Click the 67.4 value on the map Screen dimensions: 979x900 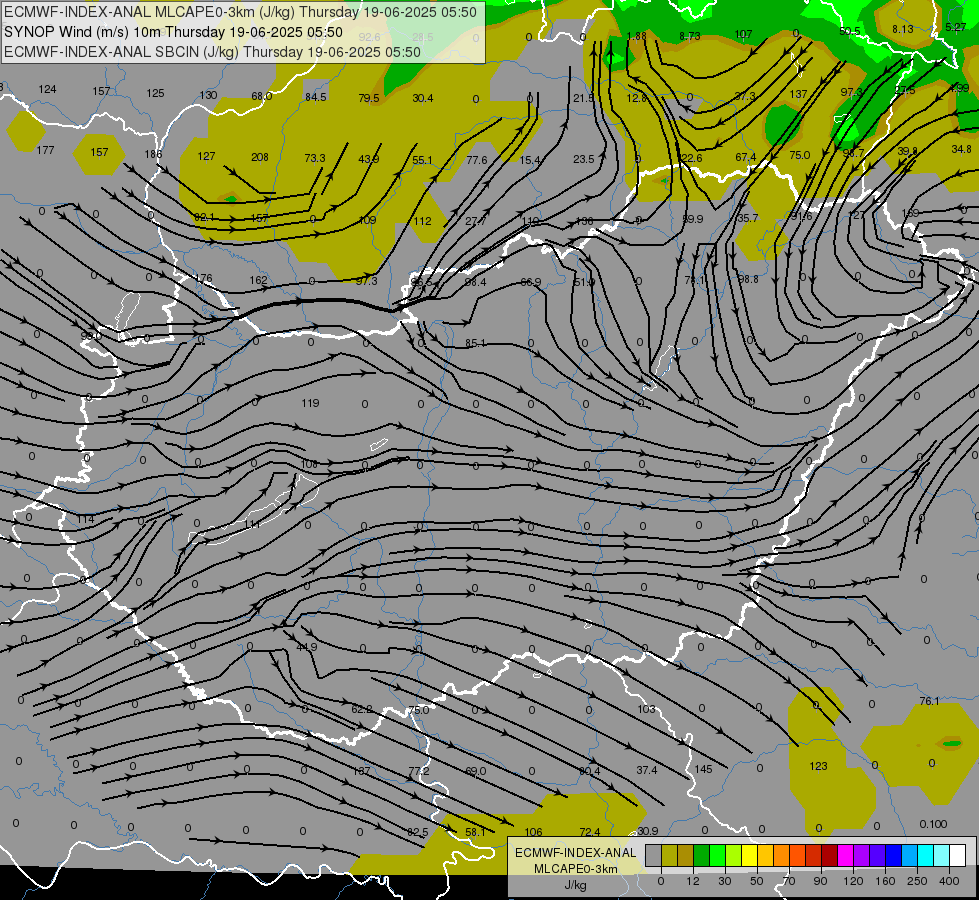[x=745, y=157]
